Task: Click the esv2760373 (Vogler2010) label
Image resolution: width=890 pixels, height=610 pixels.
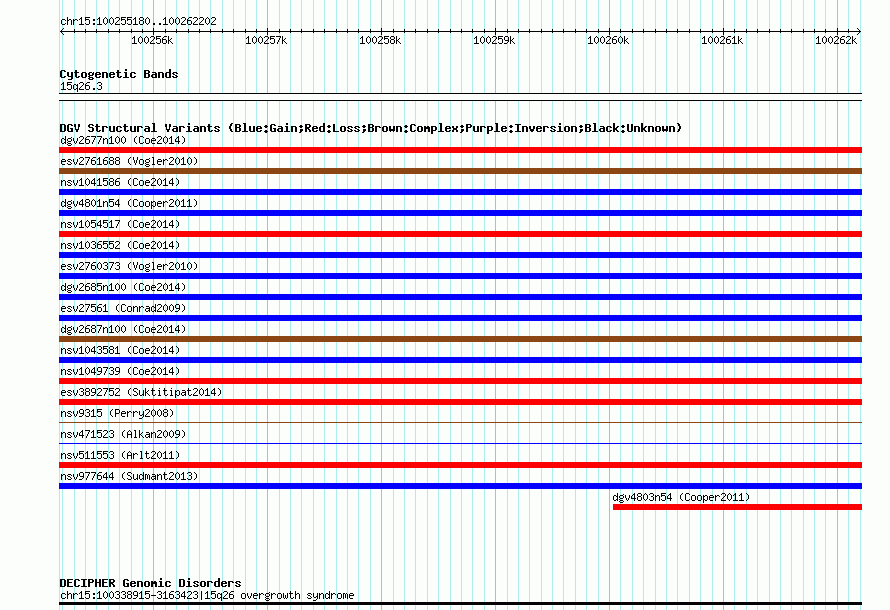Action: [x=129, y=266]
